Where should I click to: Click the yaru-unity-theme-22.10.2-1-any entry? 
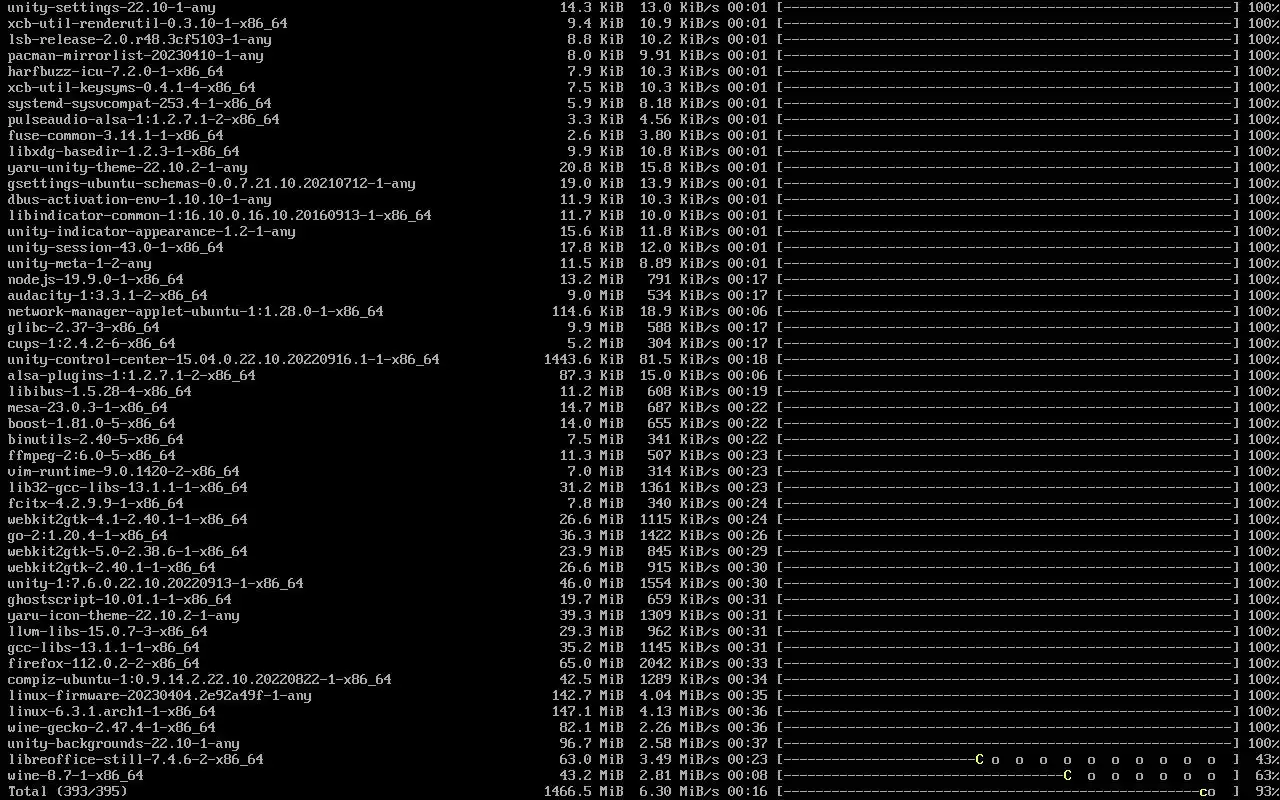[x=128, y=167]
